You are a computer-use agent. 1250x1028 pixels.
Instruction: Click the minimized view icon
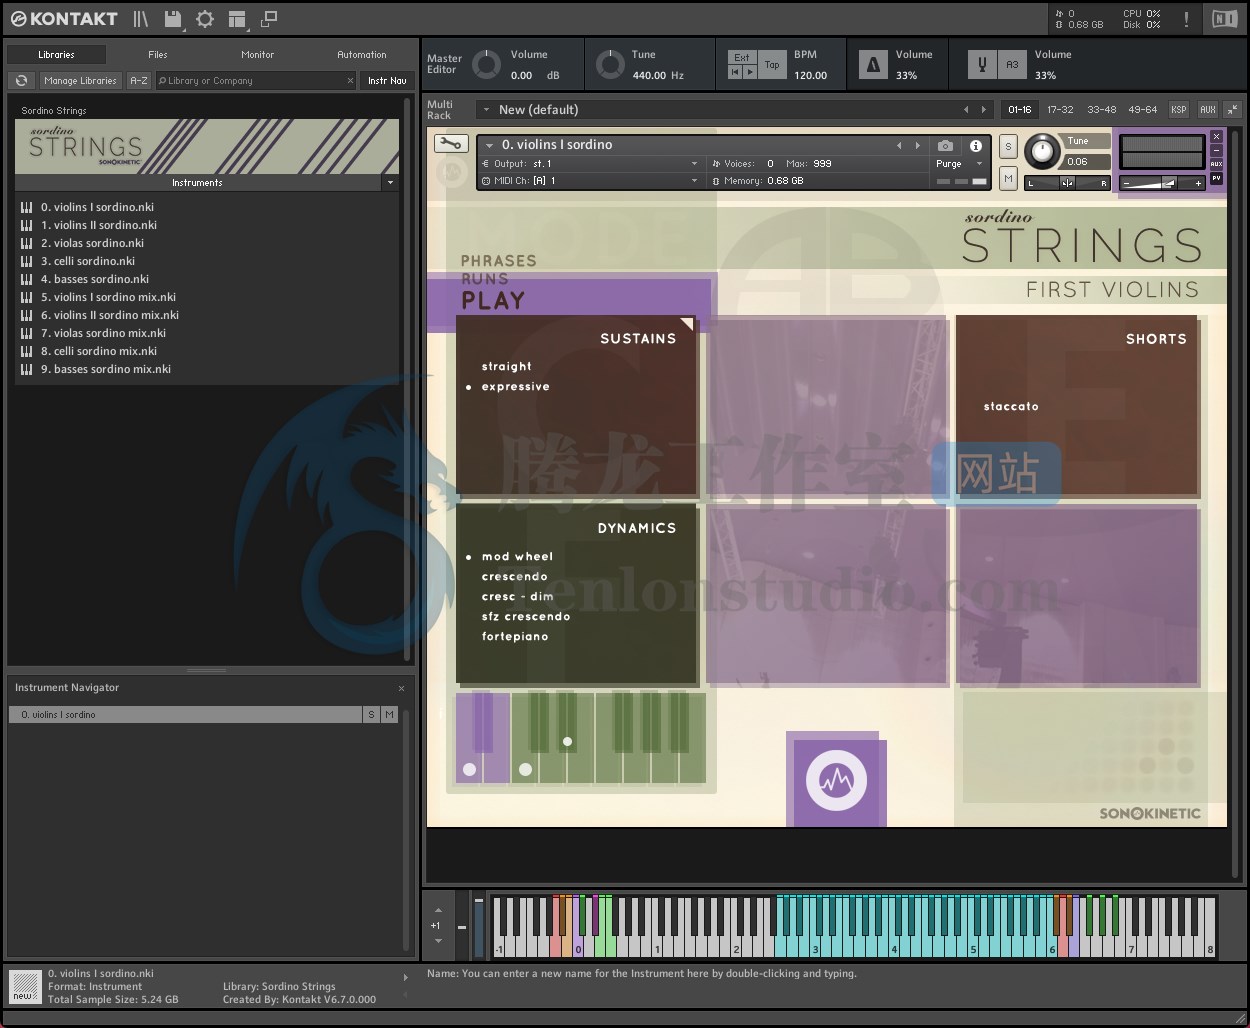point(269,19)
